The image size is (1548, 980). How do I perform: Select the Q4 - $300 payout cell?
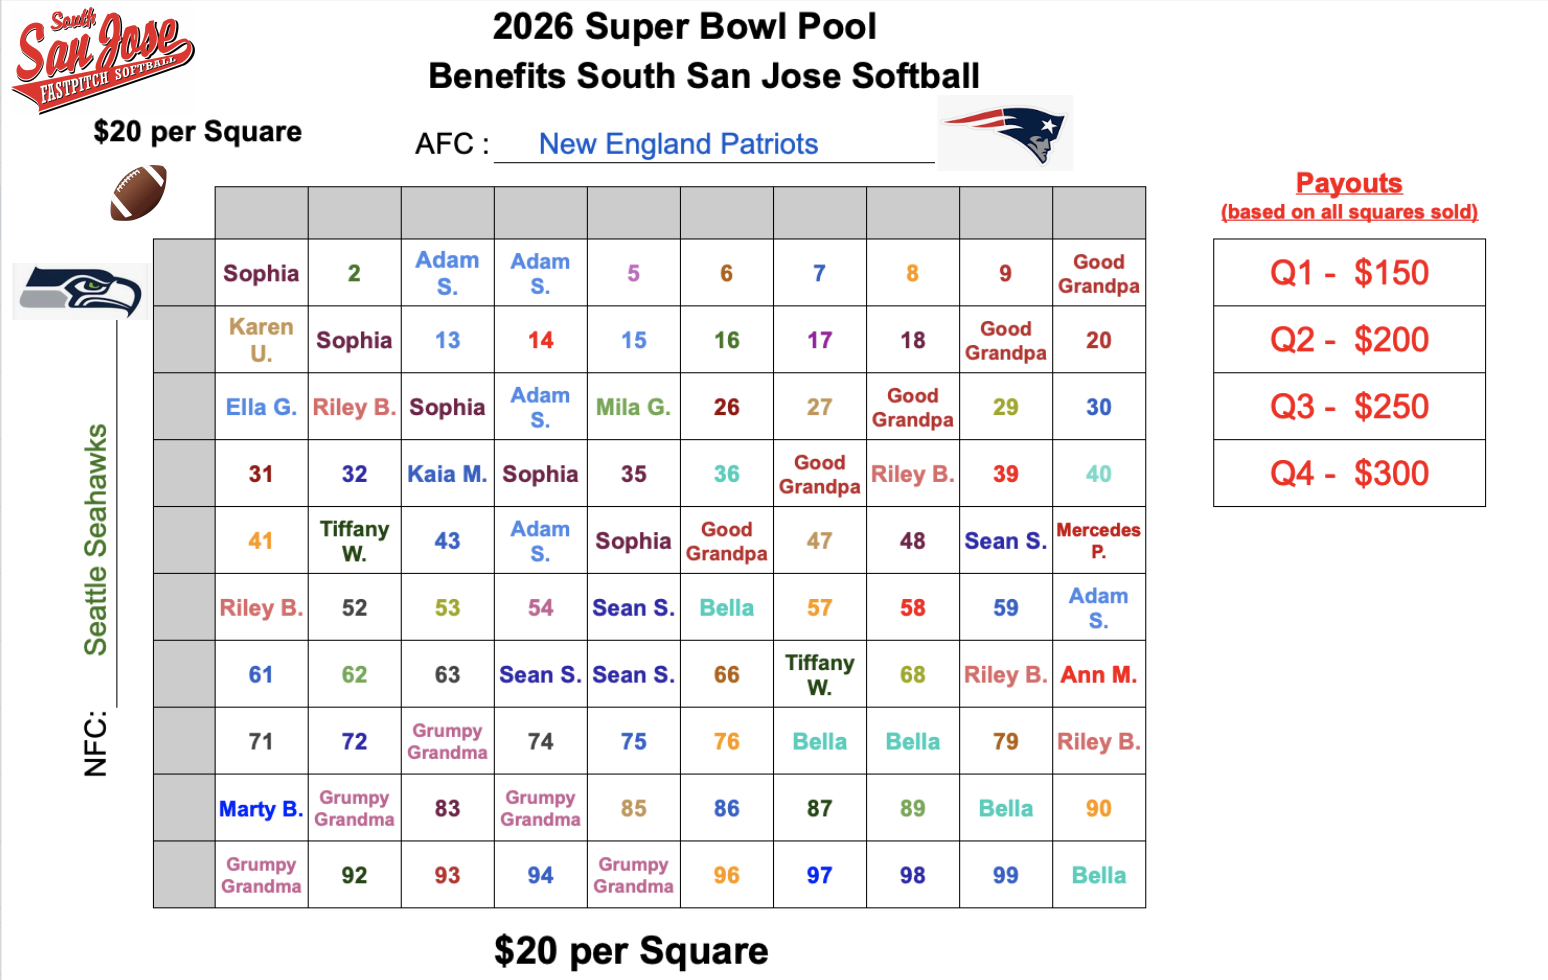(1348, 474)
